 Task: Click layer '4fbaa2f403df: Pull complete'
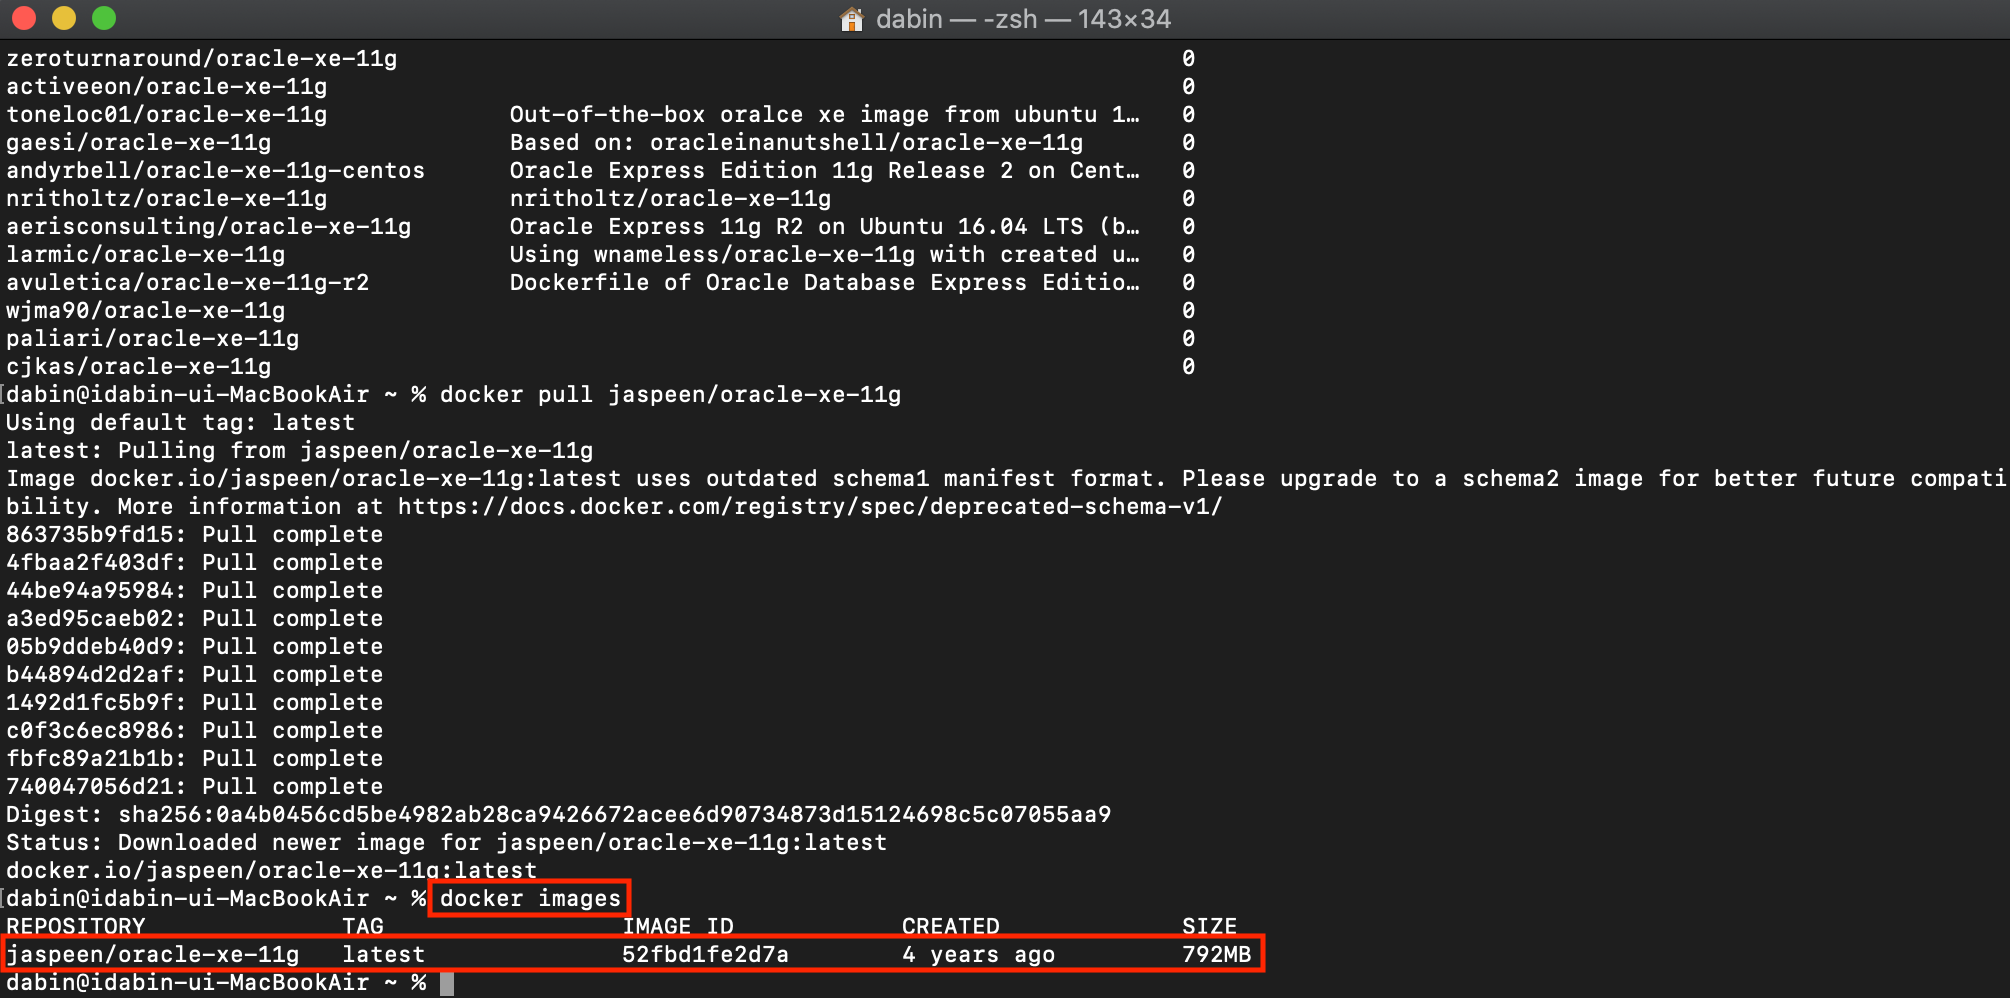tap(195, 563)
